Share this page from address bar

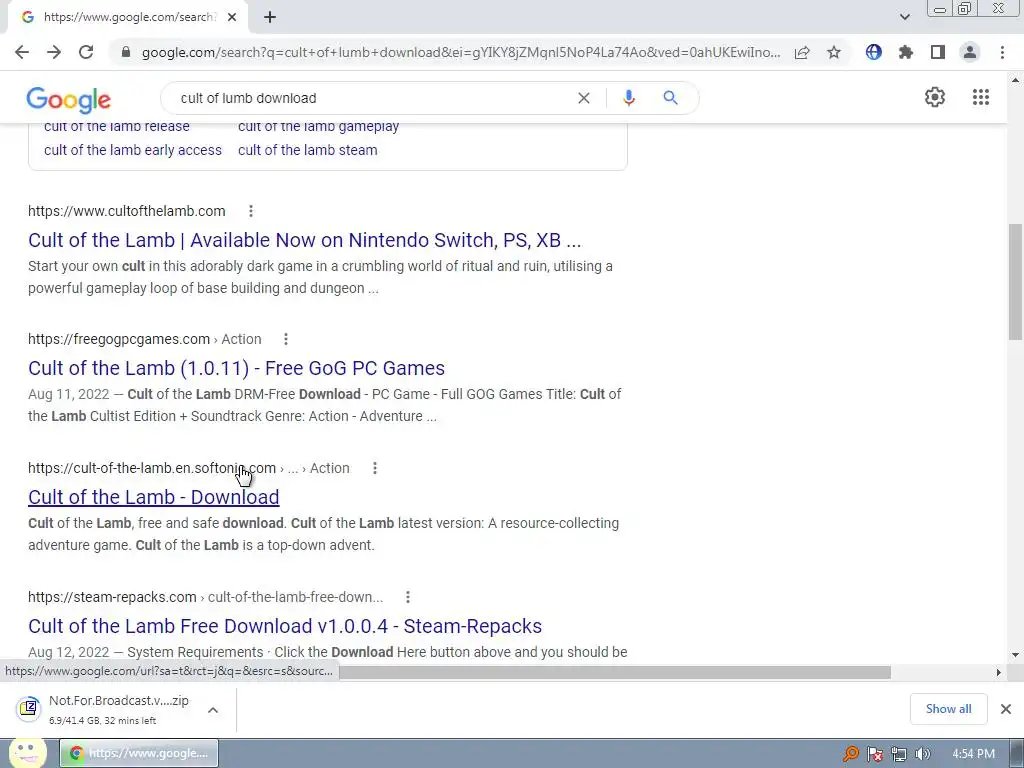coord(802,52)
